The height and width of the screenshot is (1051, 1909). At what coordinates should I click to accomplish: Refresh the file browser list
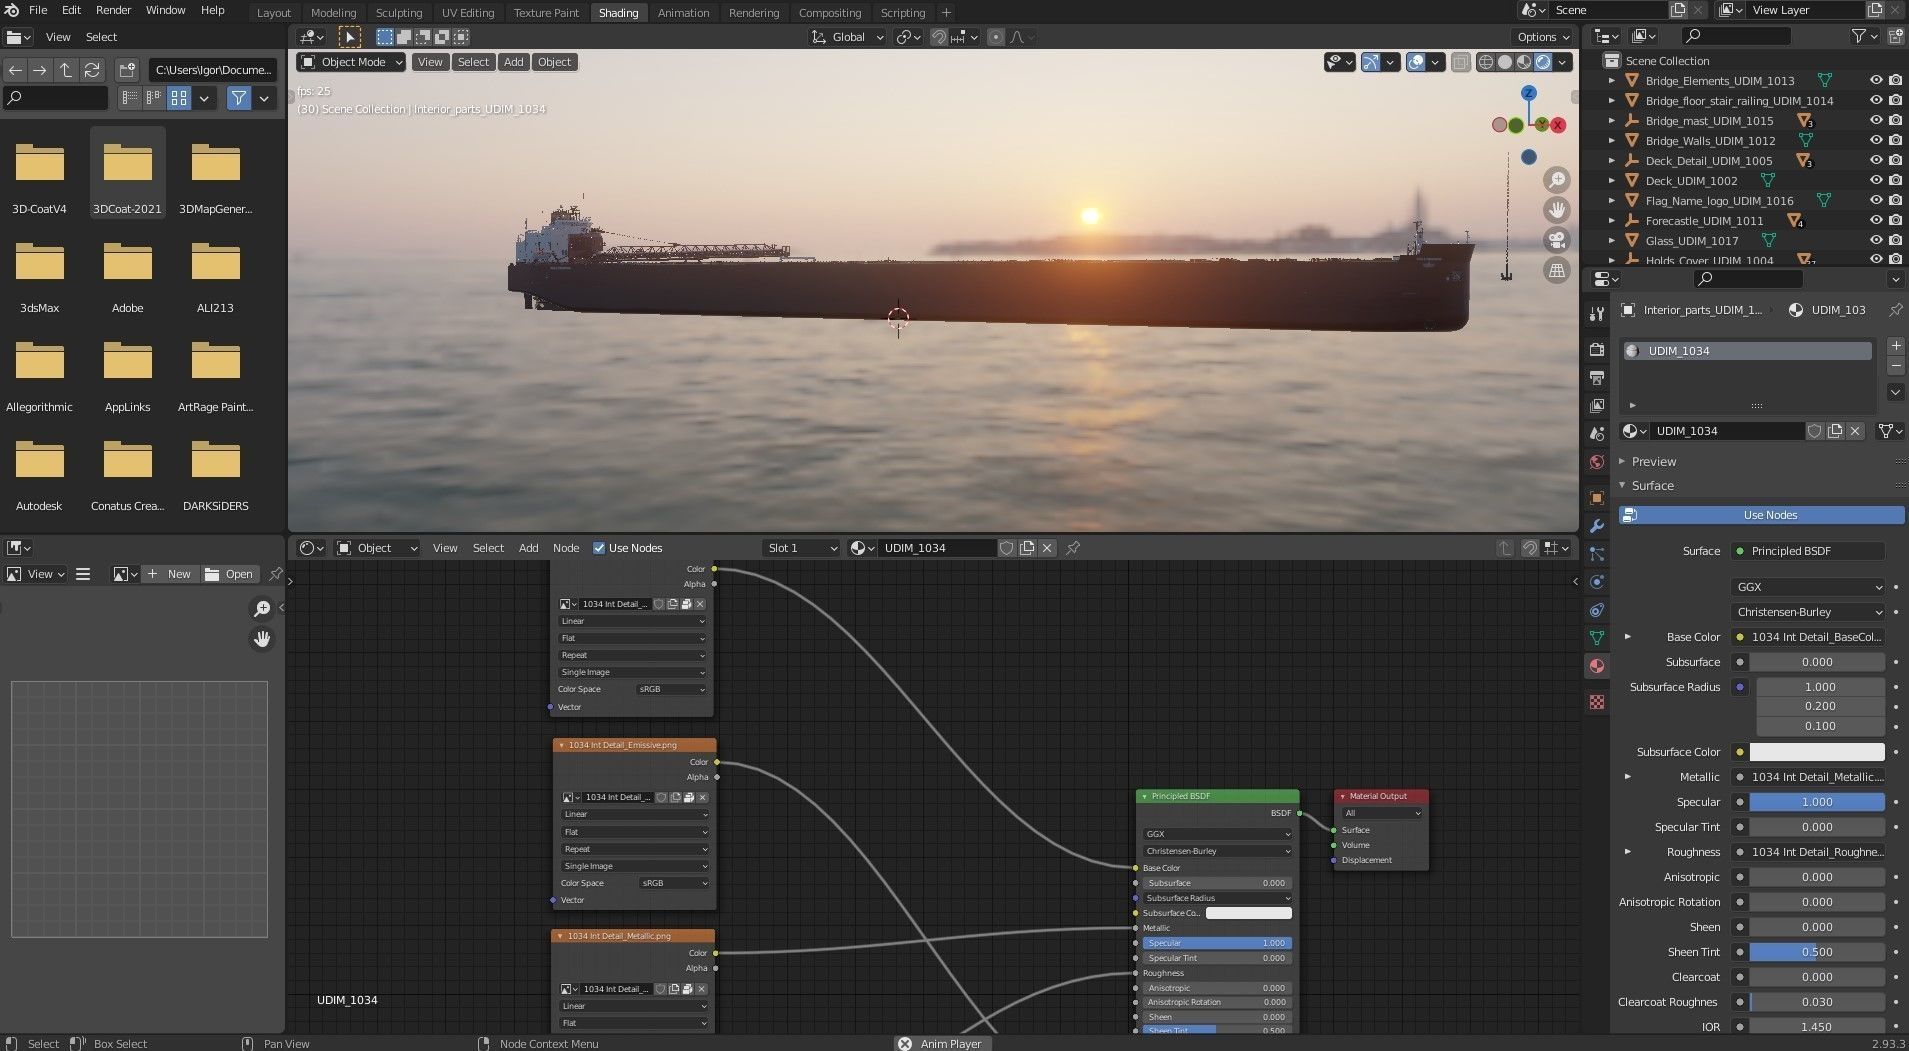click(x=92, y=70)
